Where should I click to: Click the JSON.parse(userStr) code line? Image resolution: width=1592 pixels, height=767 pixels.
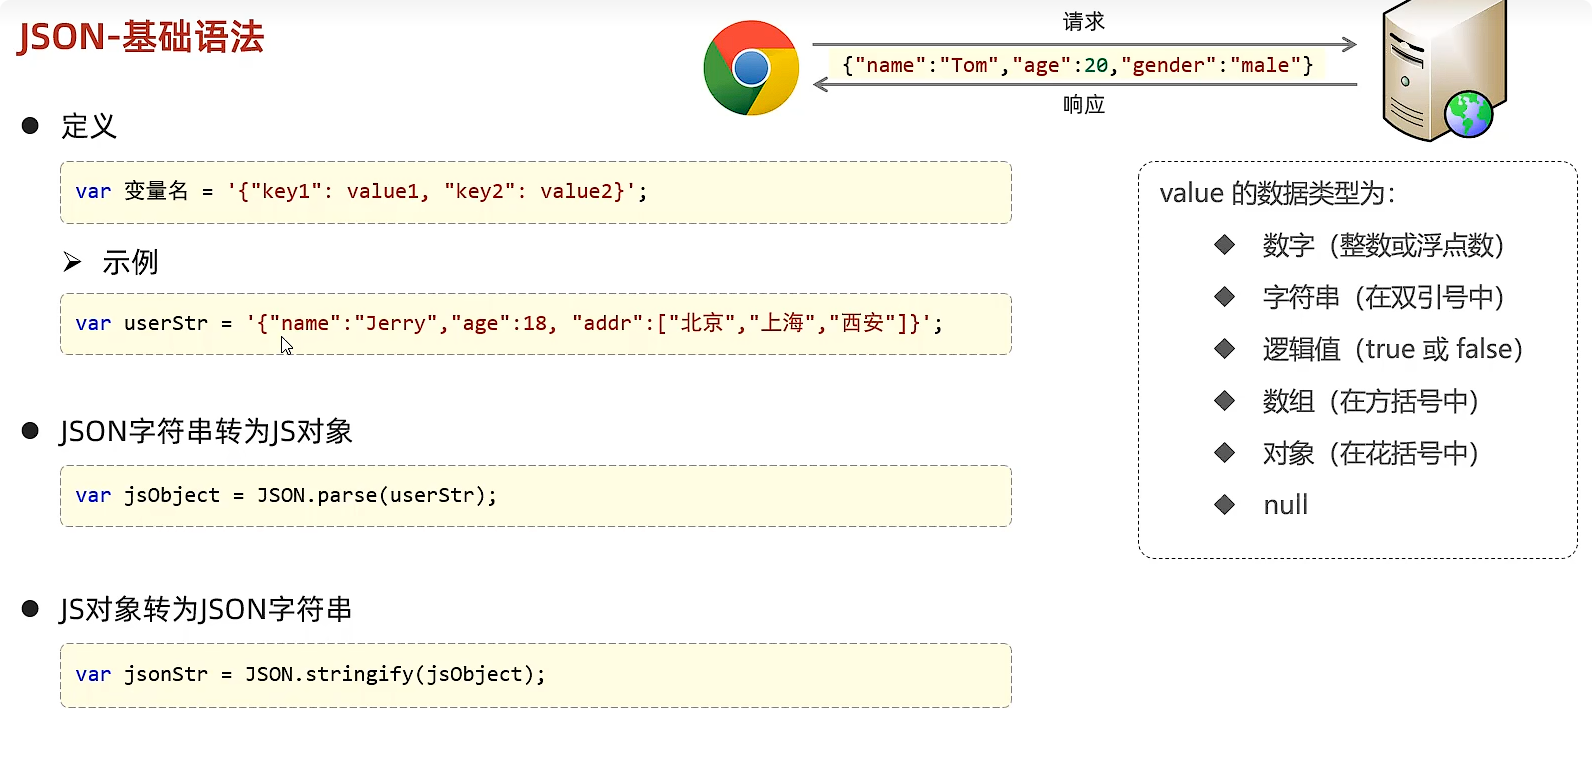[286, 495]
